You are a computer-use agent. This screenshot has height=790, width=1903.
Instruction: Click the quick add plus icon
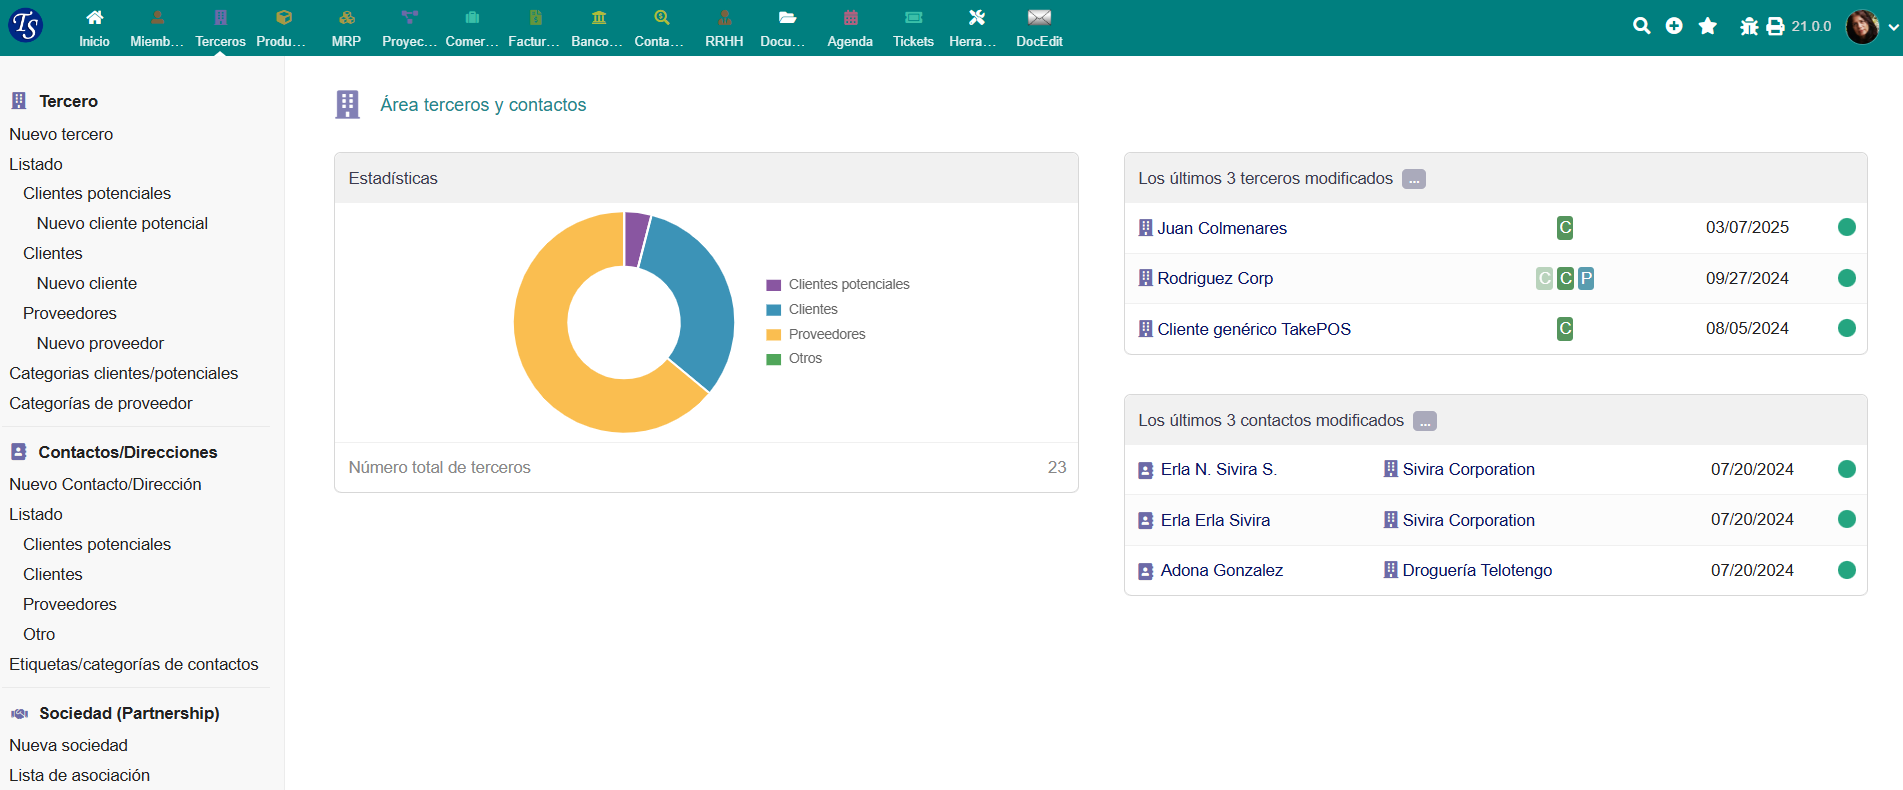point(1674,26)
